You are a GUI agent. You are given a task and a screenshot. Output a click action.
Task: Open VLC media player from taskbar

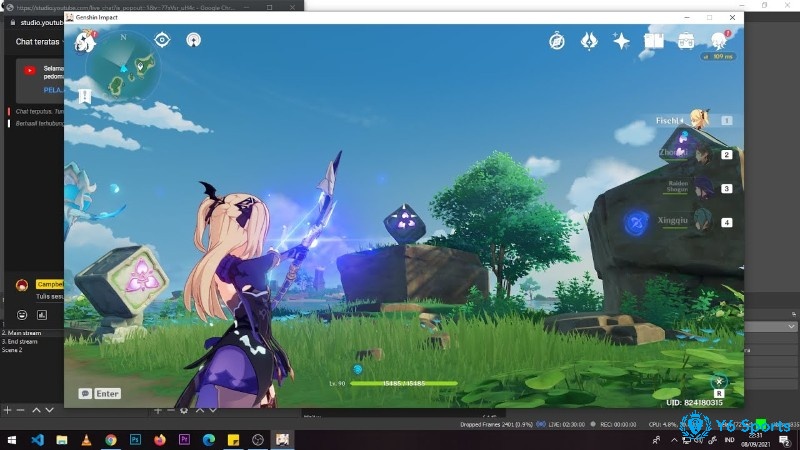(86, 439)
